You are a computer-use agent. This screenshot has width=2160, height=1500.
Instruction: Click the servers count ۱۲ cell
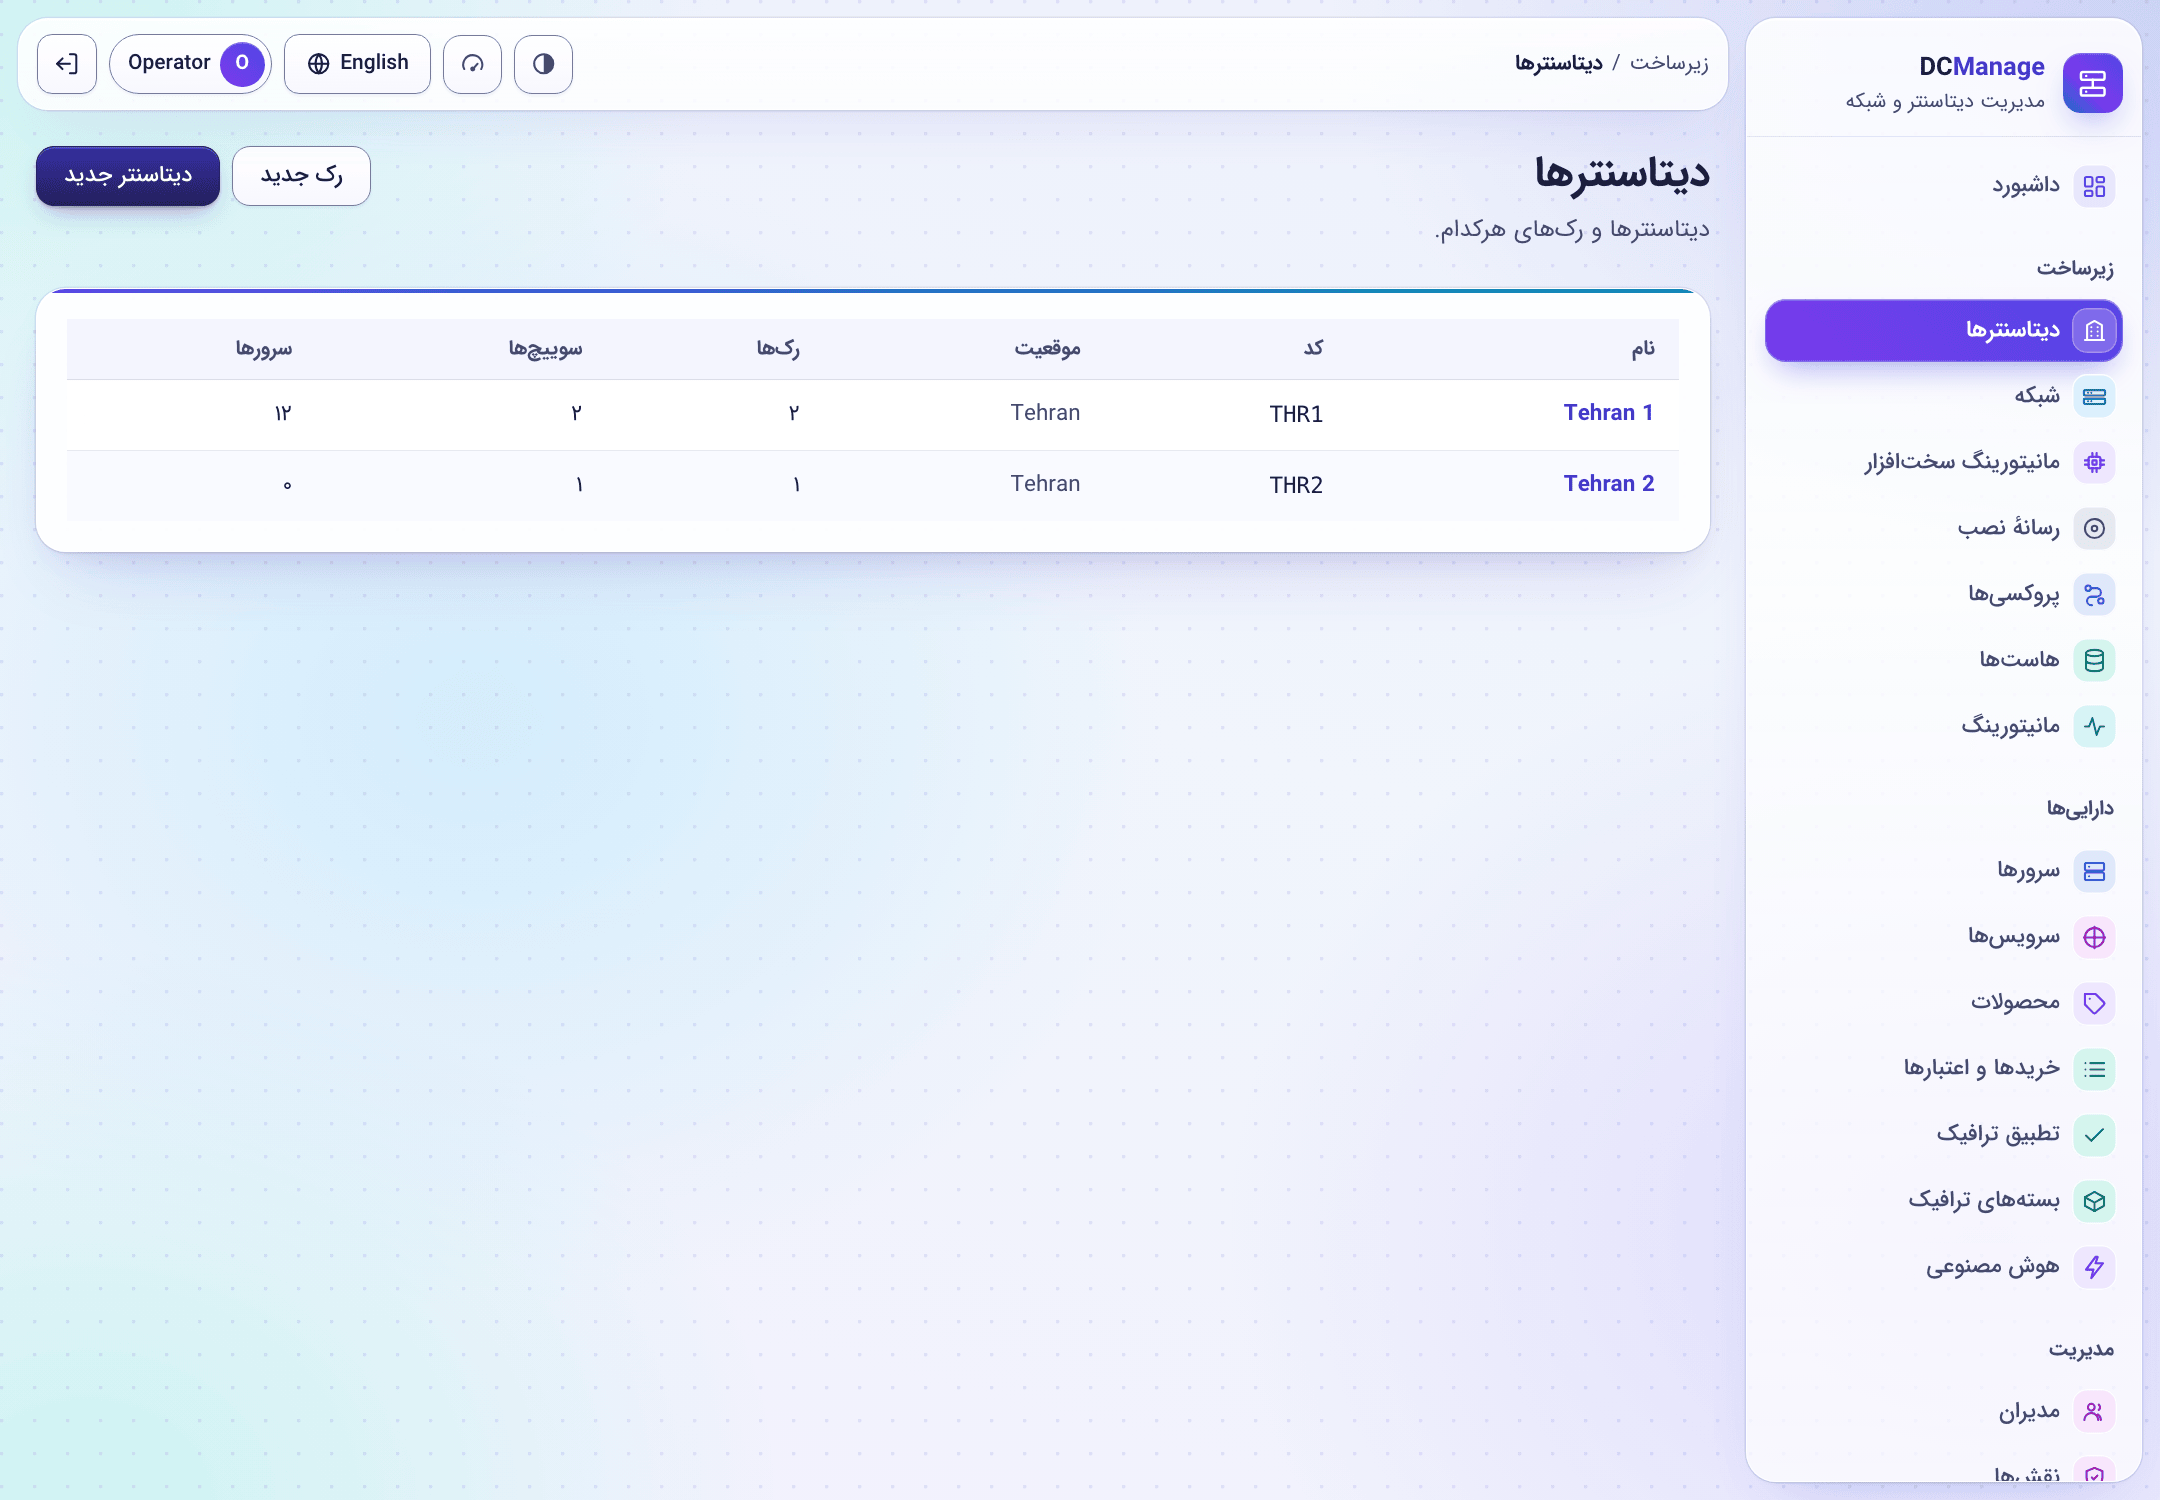pos(283,414)
